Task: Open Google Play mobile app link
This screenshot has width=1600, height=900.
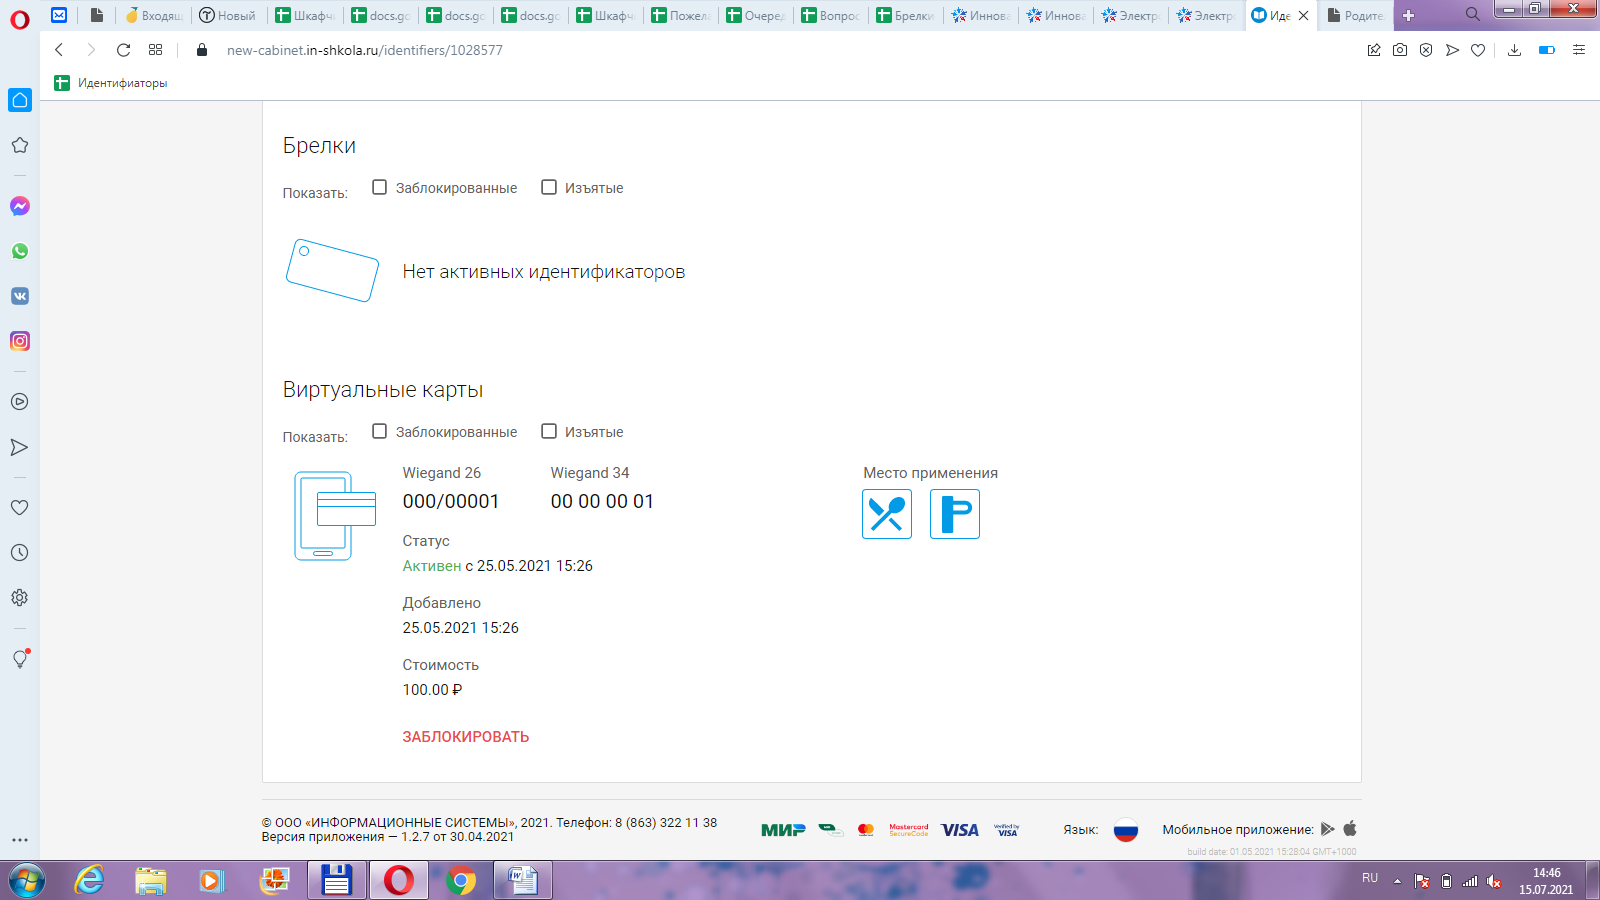Action: tap(1327, 829)
